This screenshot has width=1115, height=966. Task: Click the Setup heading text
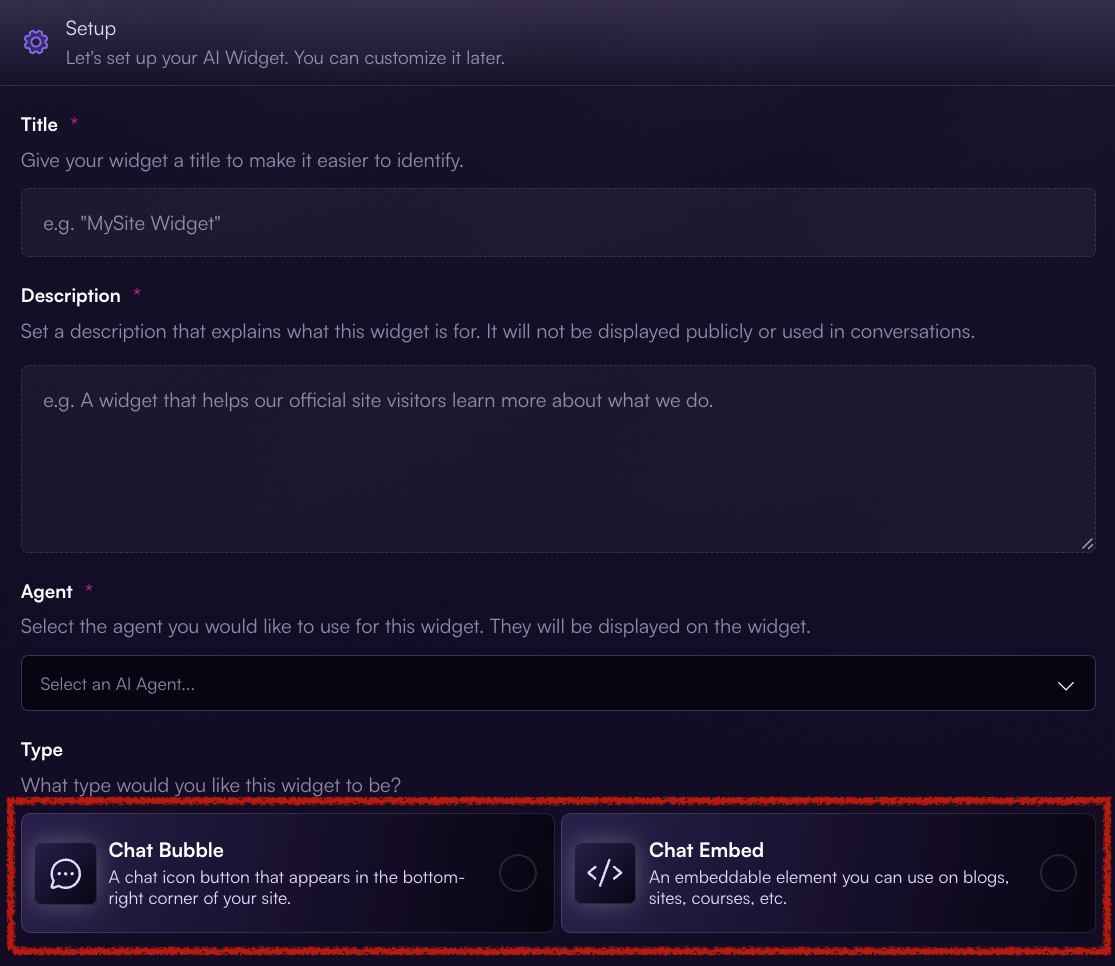click(90, 28)
